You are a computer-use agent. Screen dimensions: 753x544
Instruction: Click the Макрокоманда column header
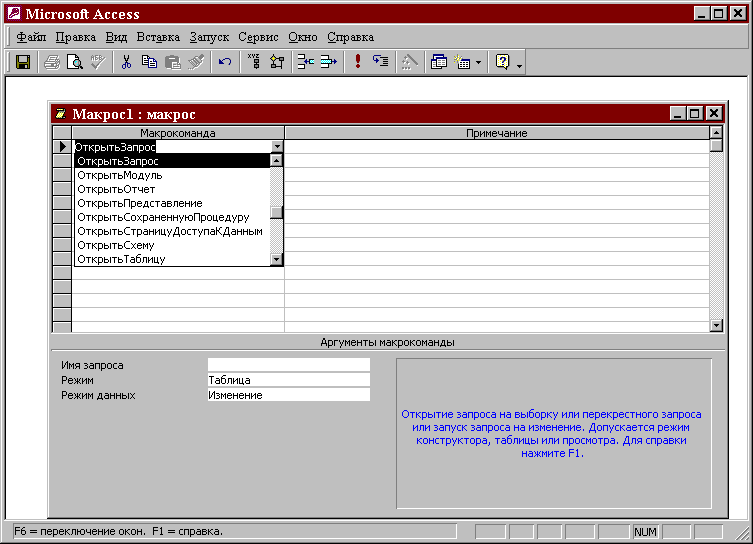178,133
